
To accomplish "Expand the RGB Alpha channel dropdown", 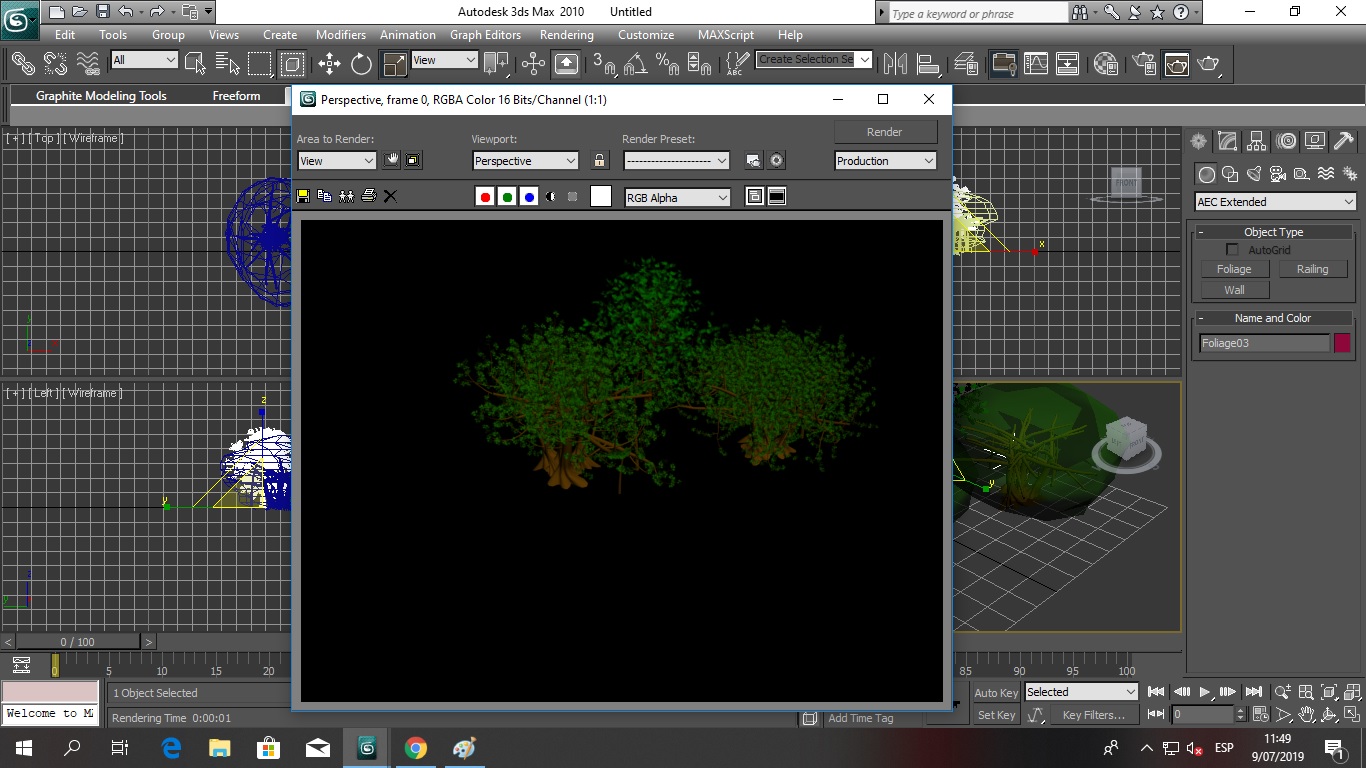I will (x=677, y=198).
